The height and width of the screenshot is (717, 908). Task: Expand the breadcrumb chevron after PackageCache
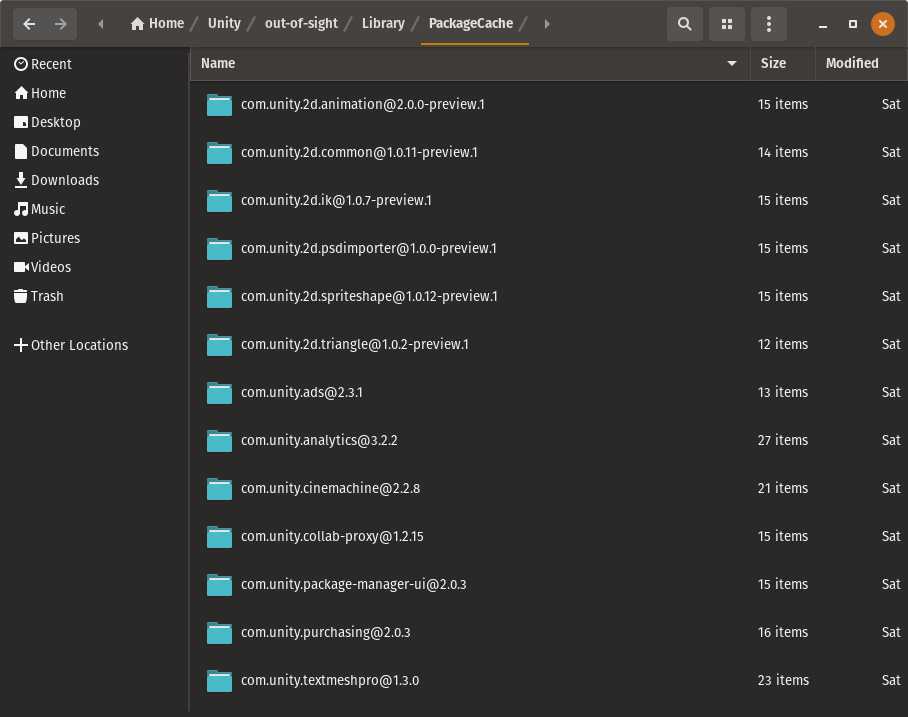click(547, 23)
